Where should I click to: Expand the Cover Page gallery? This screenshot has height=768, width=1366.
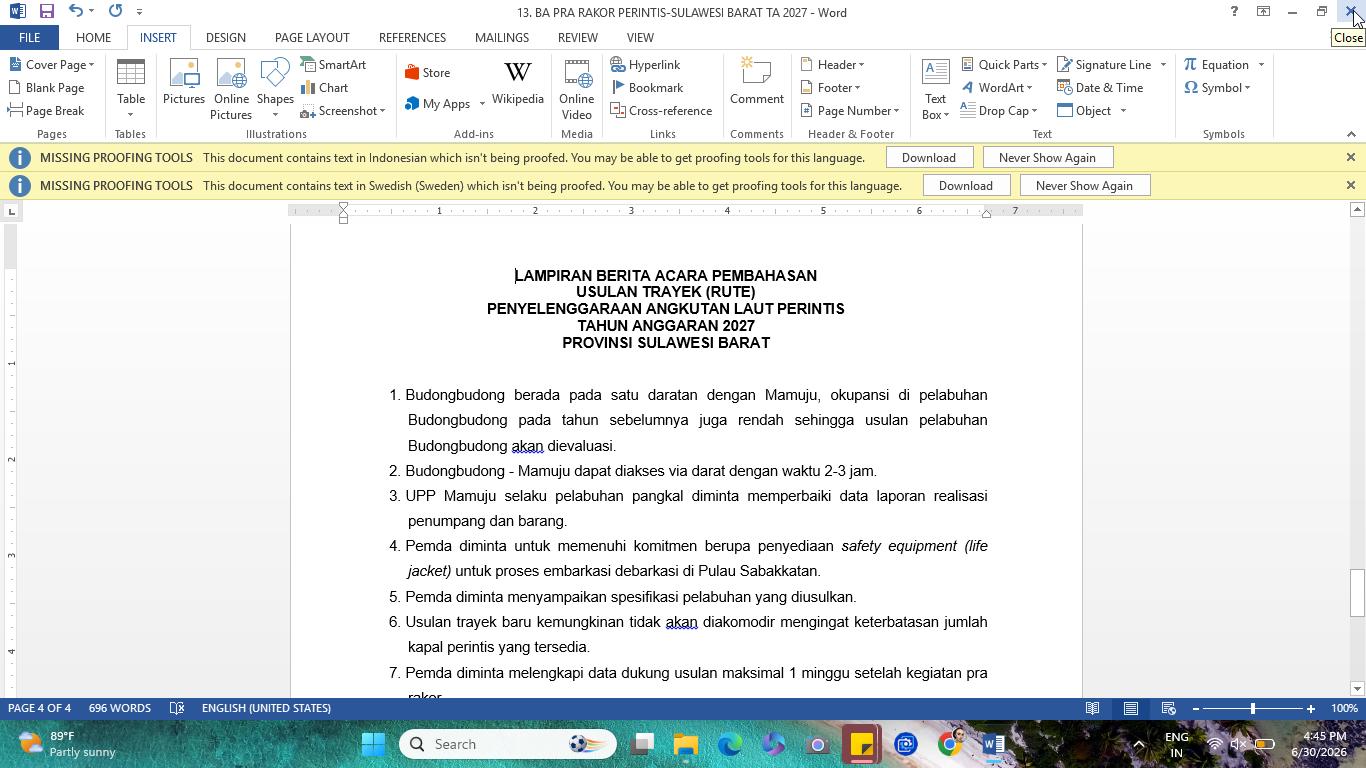[51, 64]
